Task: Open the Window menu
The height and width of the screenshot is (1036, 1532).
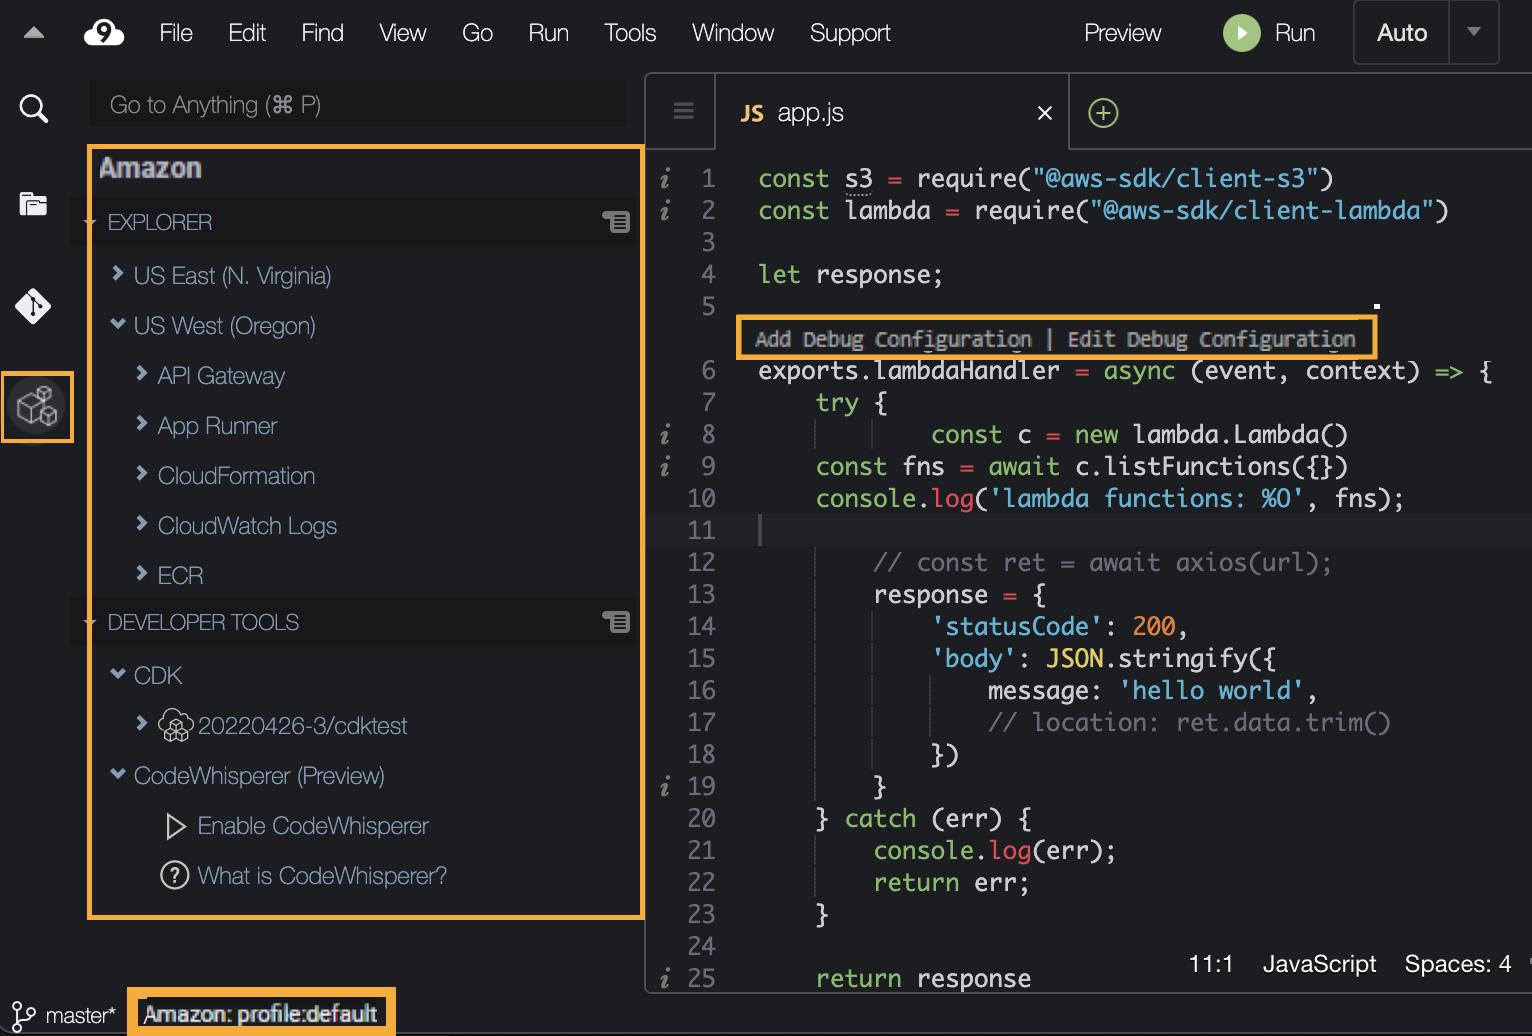Action: 733,33
